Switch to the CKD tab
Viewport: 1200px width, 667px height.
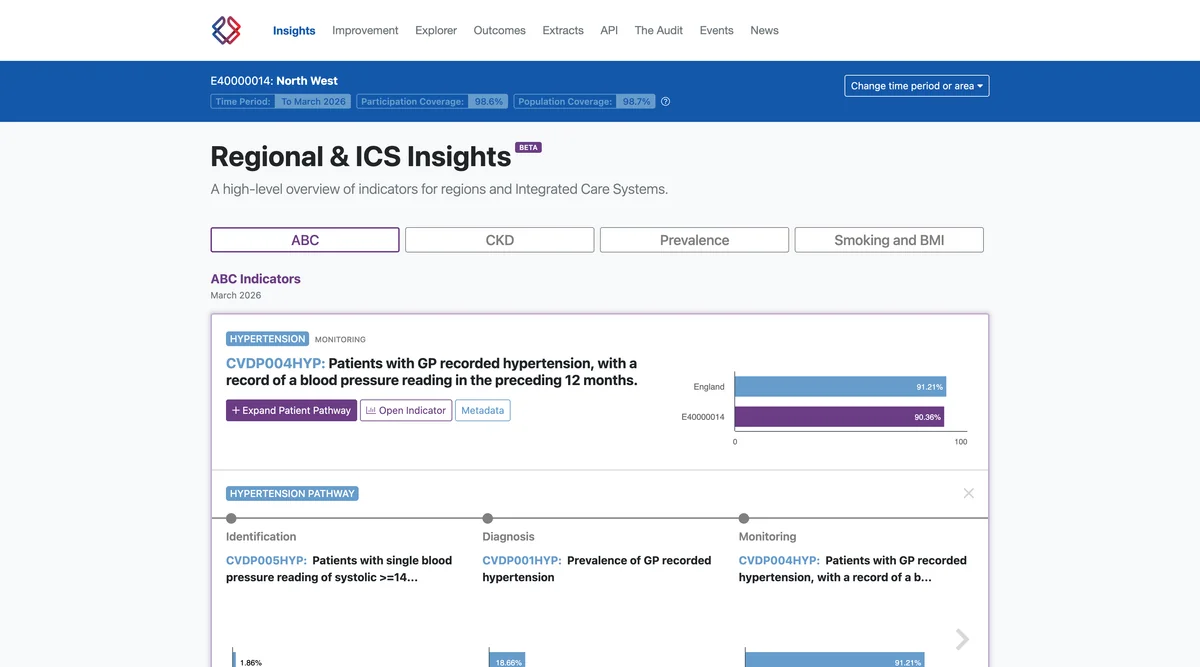(500, 240)
